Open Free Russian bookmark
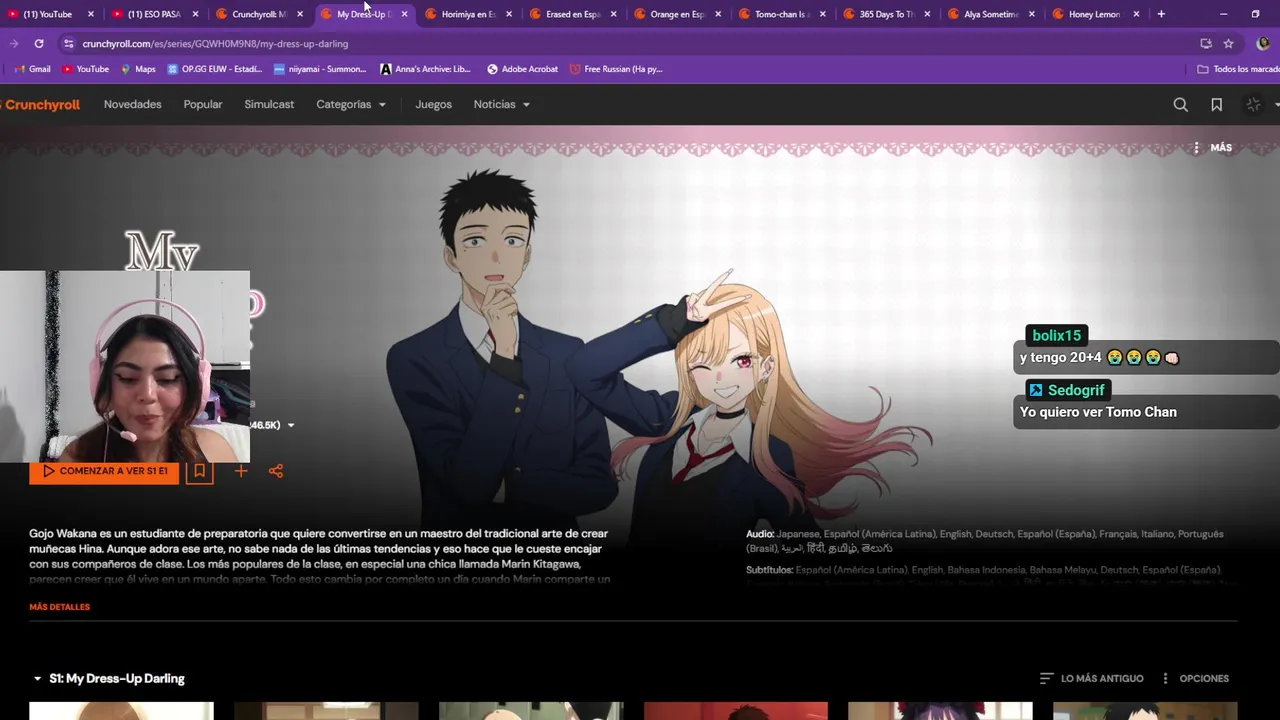The image size is (1280, 720). pyautogui.click(x=616, y=69)
